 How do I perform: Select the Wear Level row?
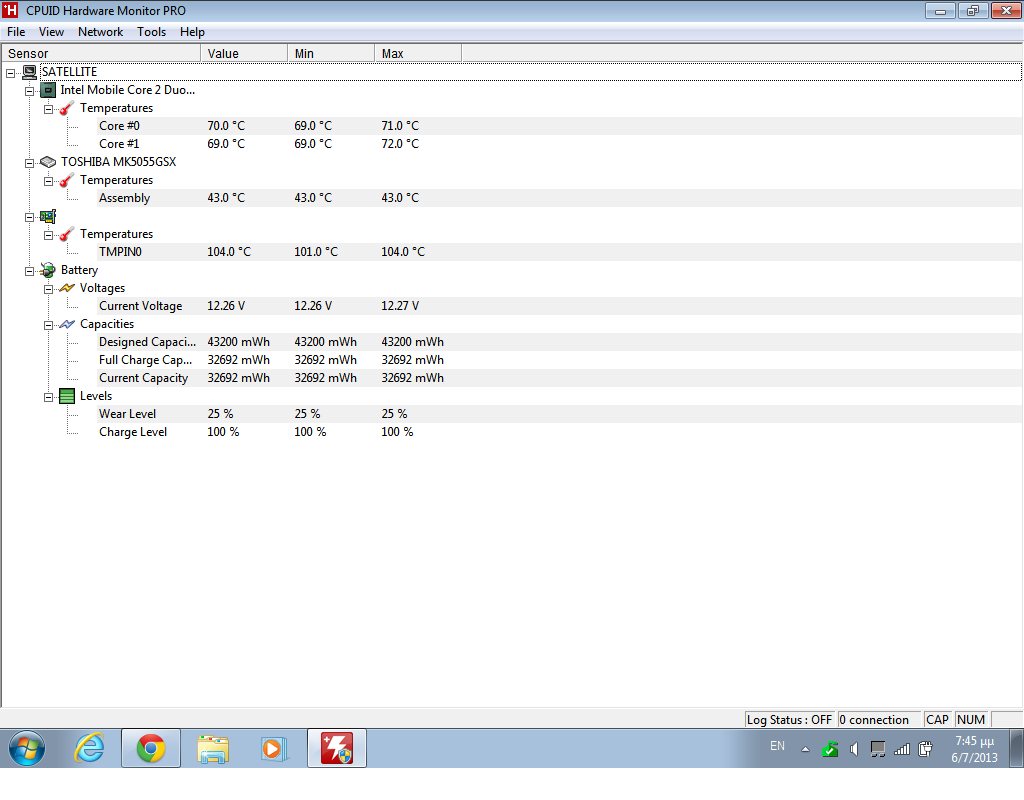(x=559, y=414)
